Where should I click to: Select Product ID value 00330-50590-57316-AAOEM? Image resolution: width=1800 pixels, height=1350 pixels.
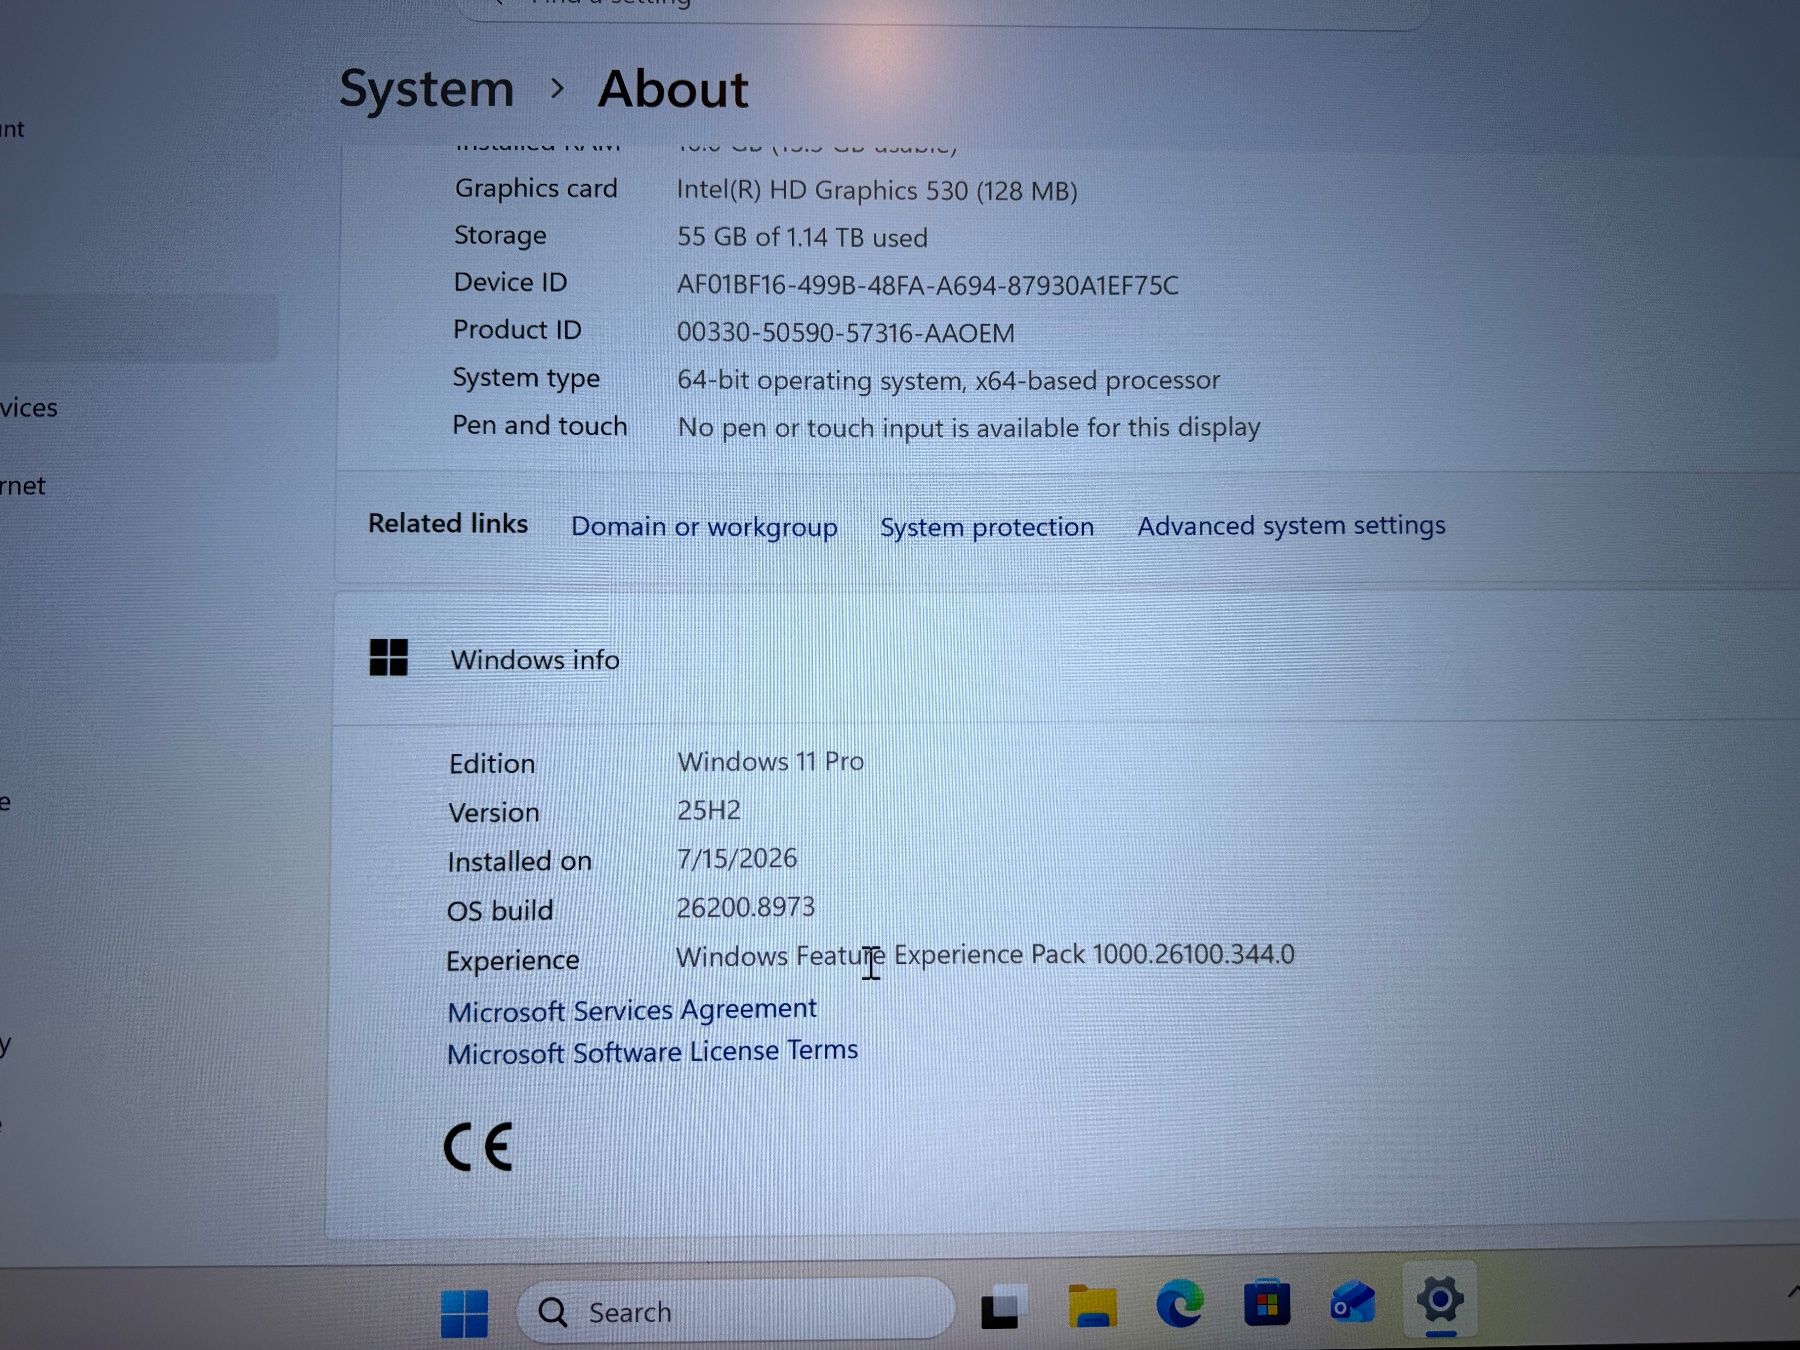[x=846, y=333]
